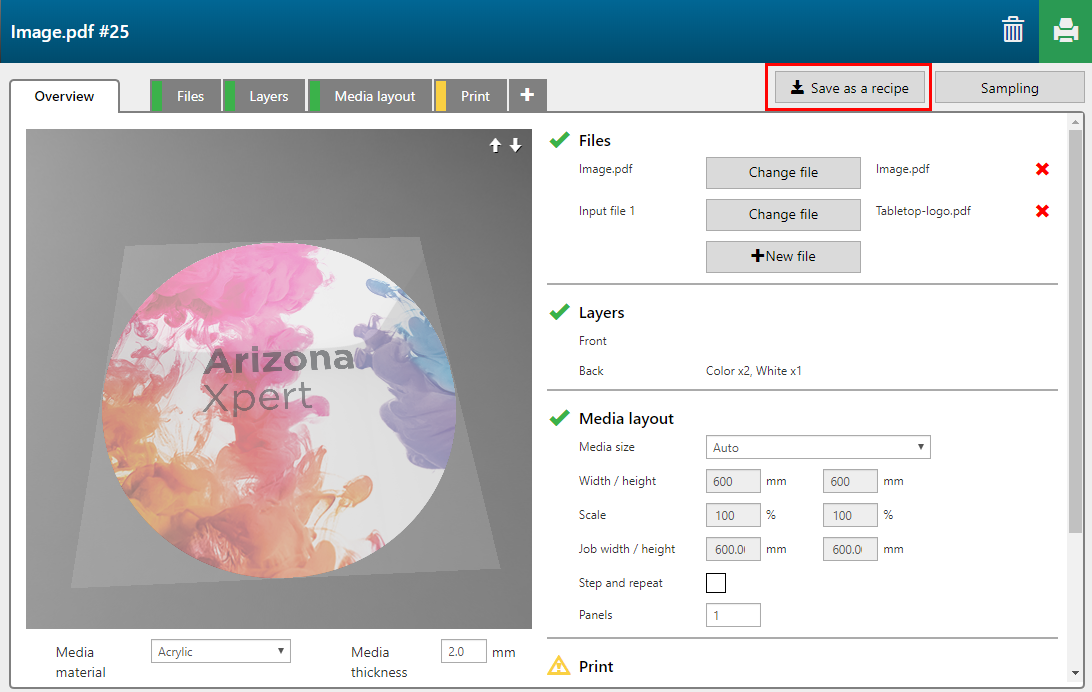Click the Sampling button

[1009, 88]
